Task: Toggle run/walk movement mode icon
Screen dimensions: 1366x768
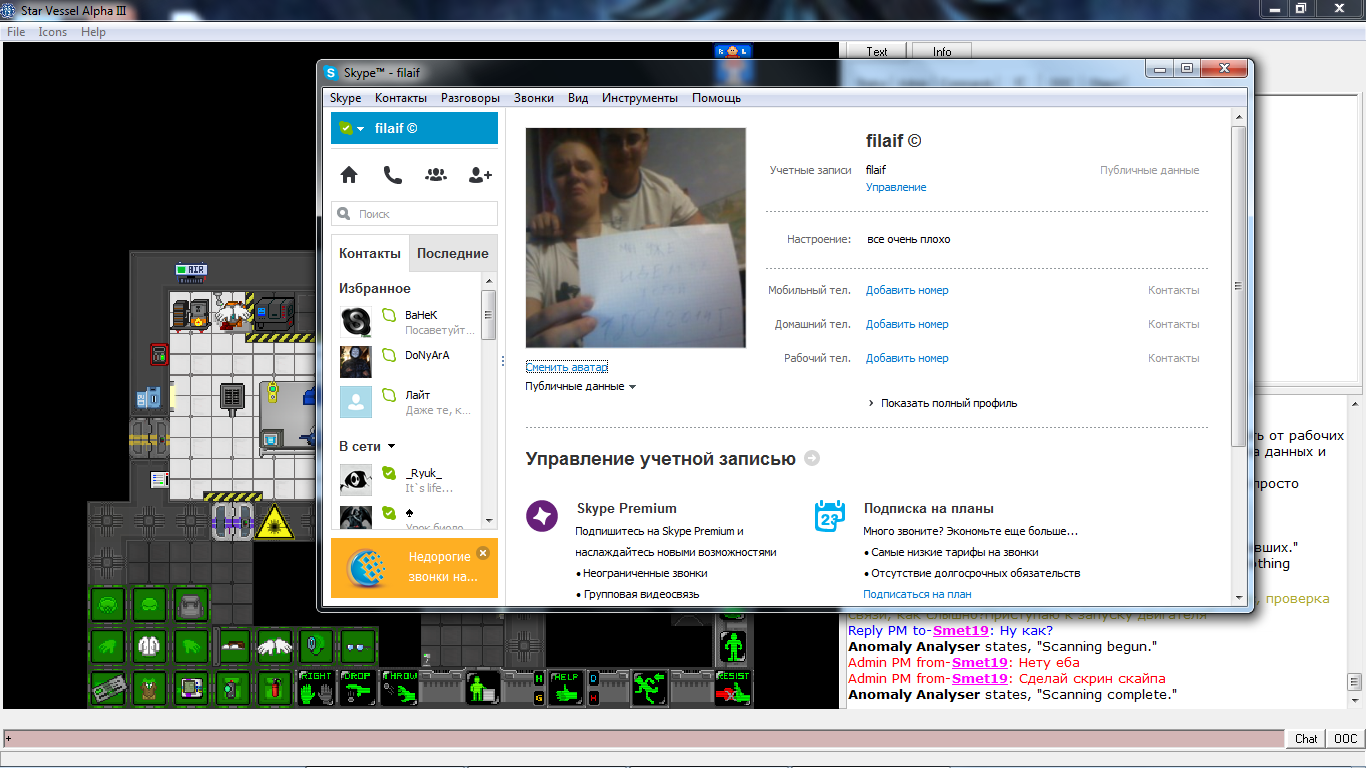Action: click(x=650, y=688)
